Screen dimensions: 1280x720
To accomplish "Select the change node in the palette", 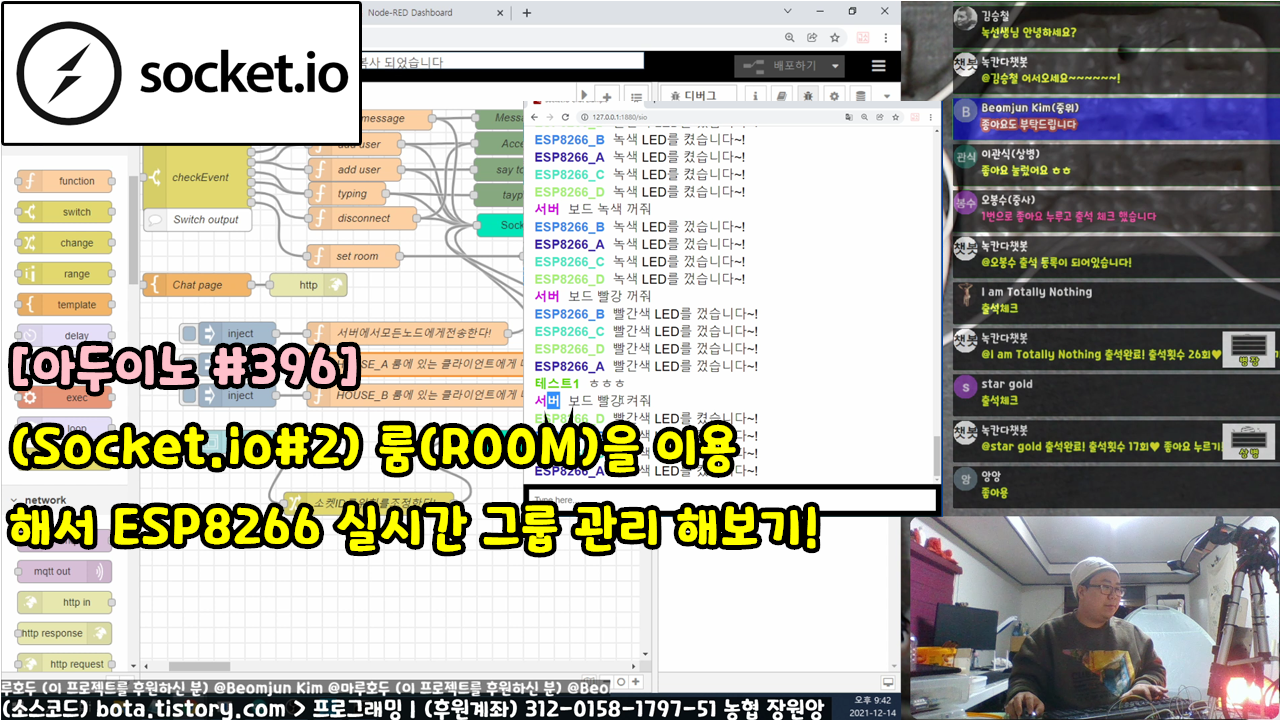I will (x=64, y=243).
